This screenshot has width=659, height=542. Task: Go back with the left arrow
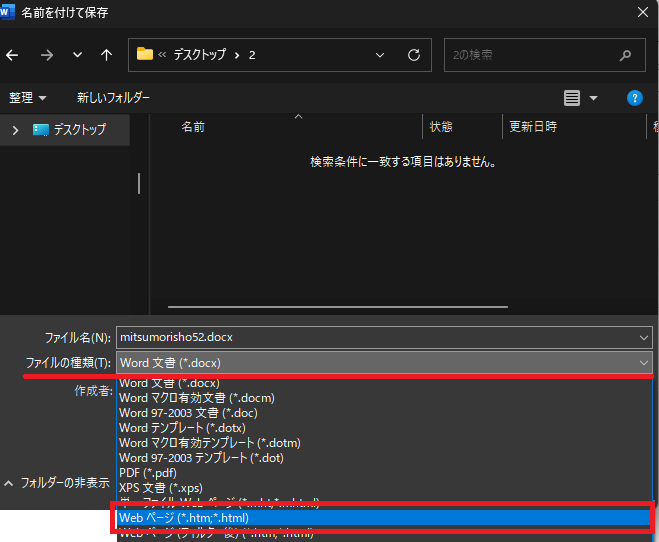click(12, 55)
